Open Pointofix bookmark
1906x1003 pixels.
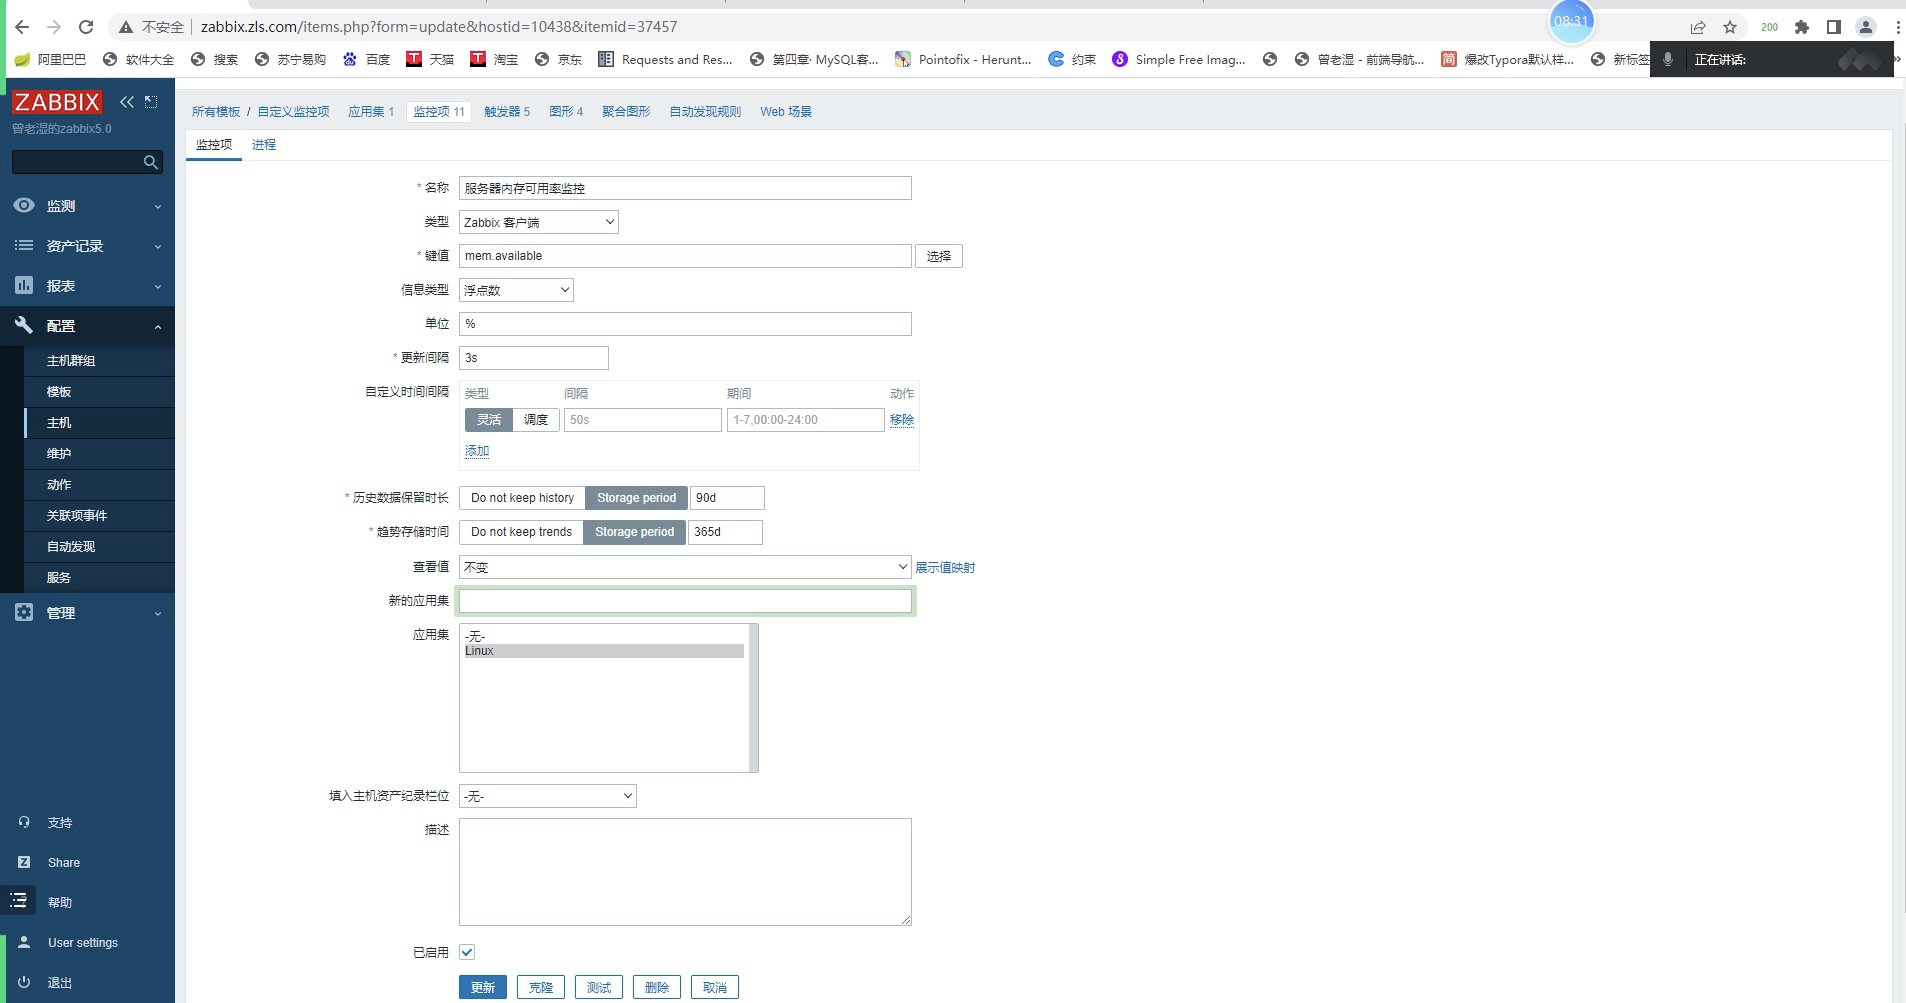tap(963, 59)
